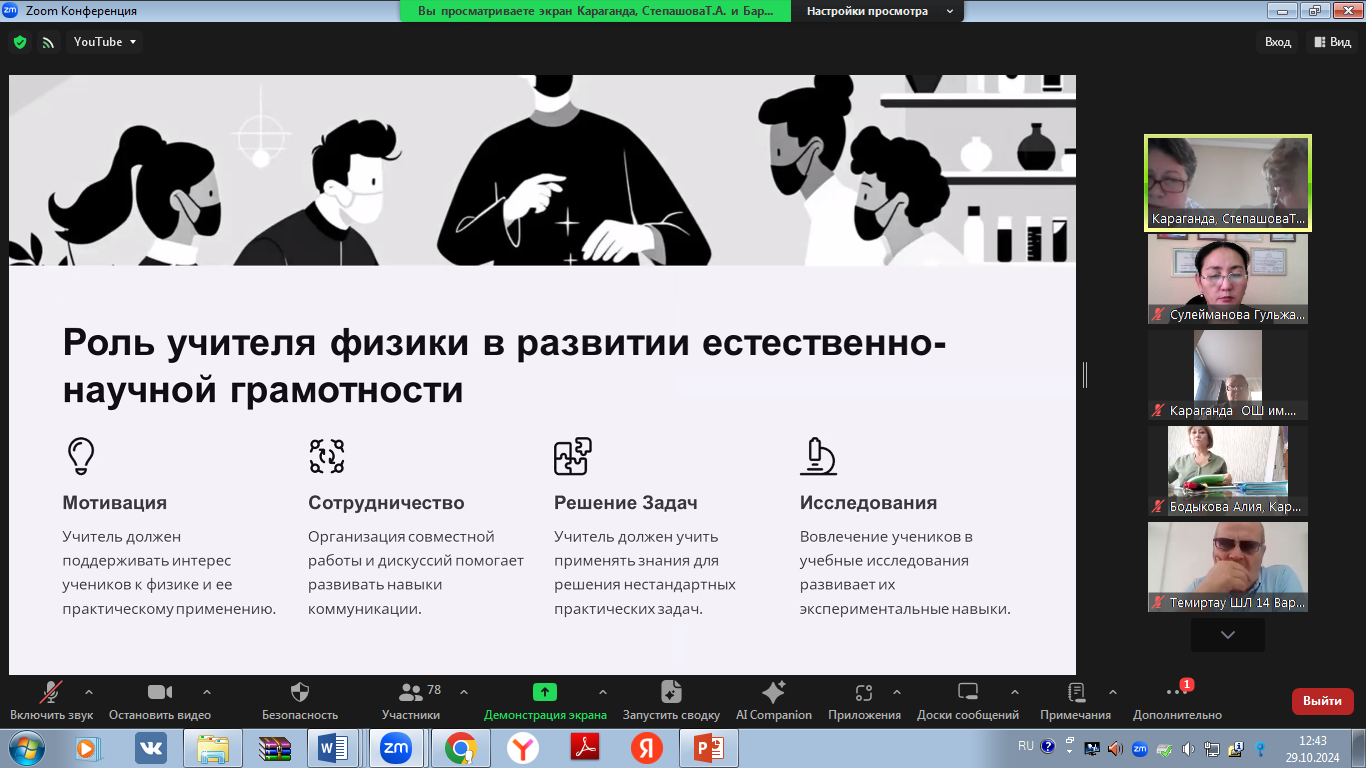Unmute microphone (Включить звук)

click(51, 692)
